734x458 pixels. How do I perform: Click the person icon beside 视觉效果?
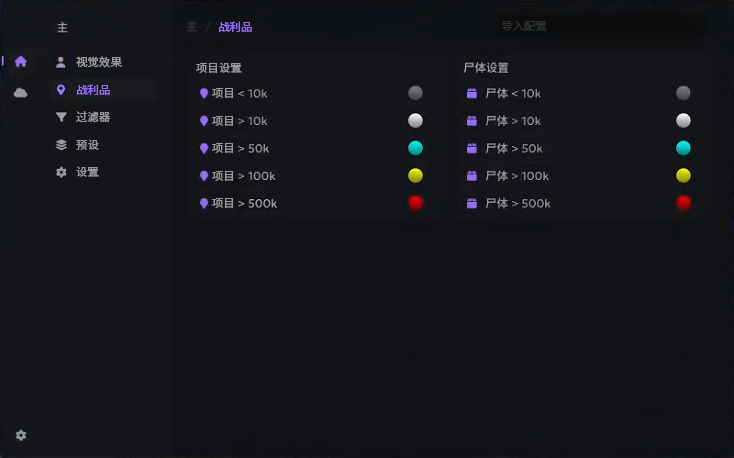pos(61,62)
